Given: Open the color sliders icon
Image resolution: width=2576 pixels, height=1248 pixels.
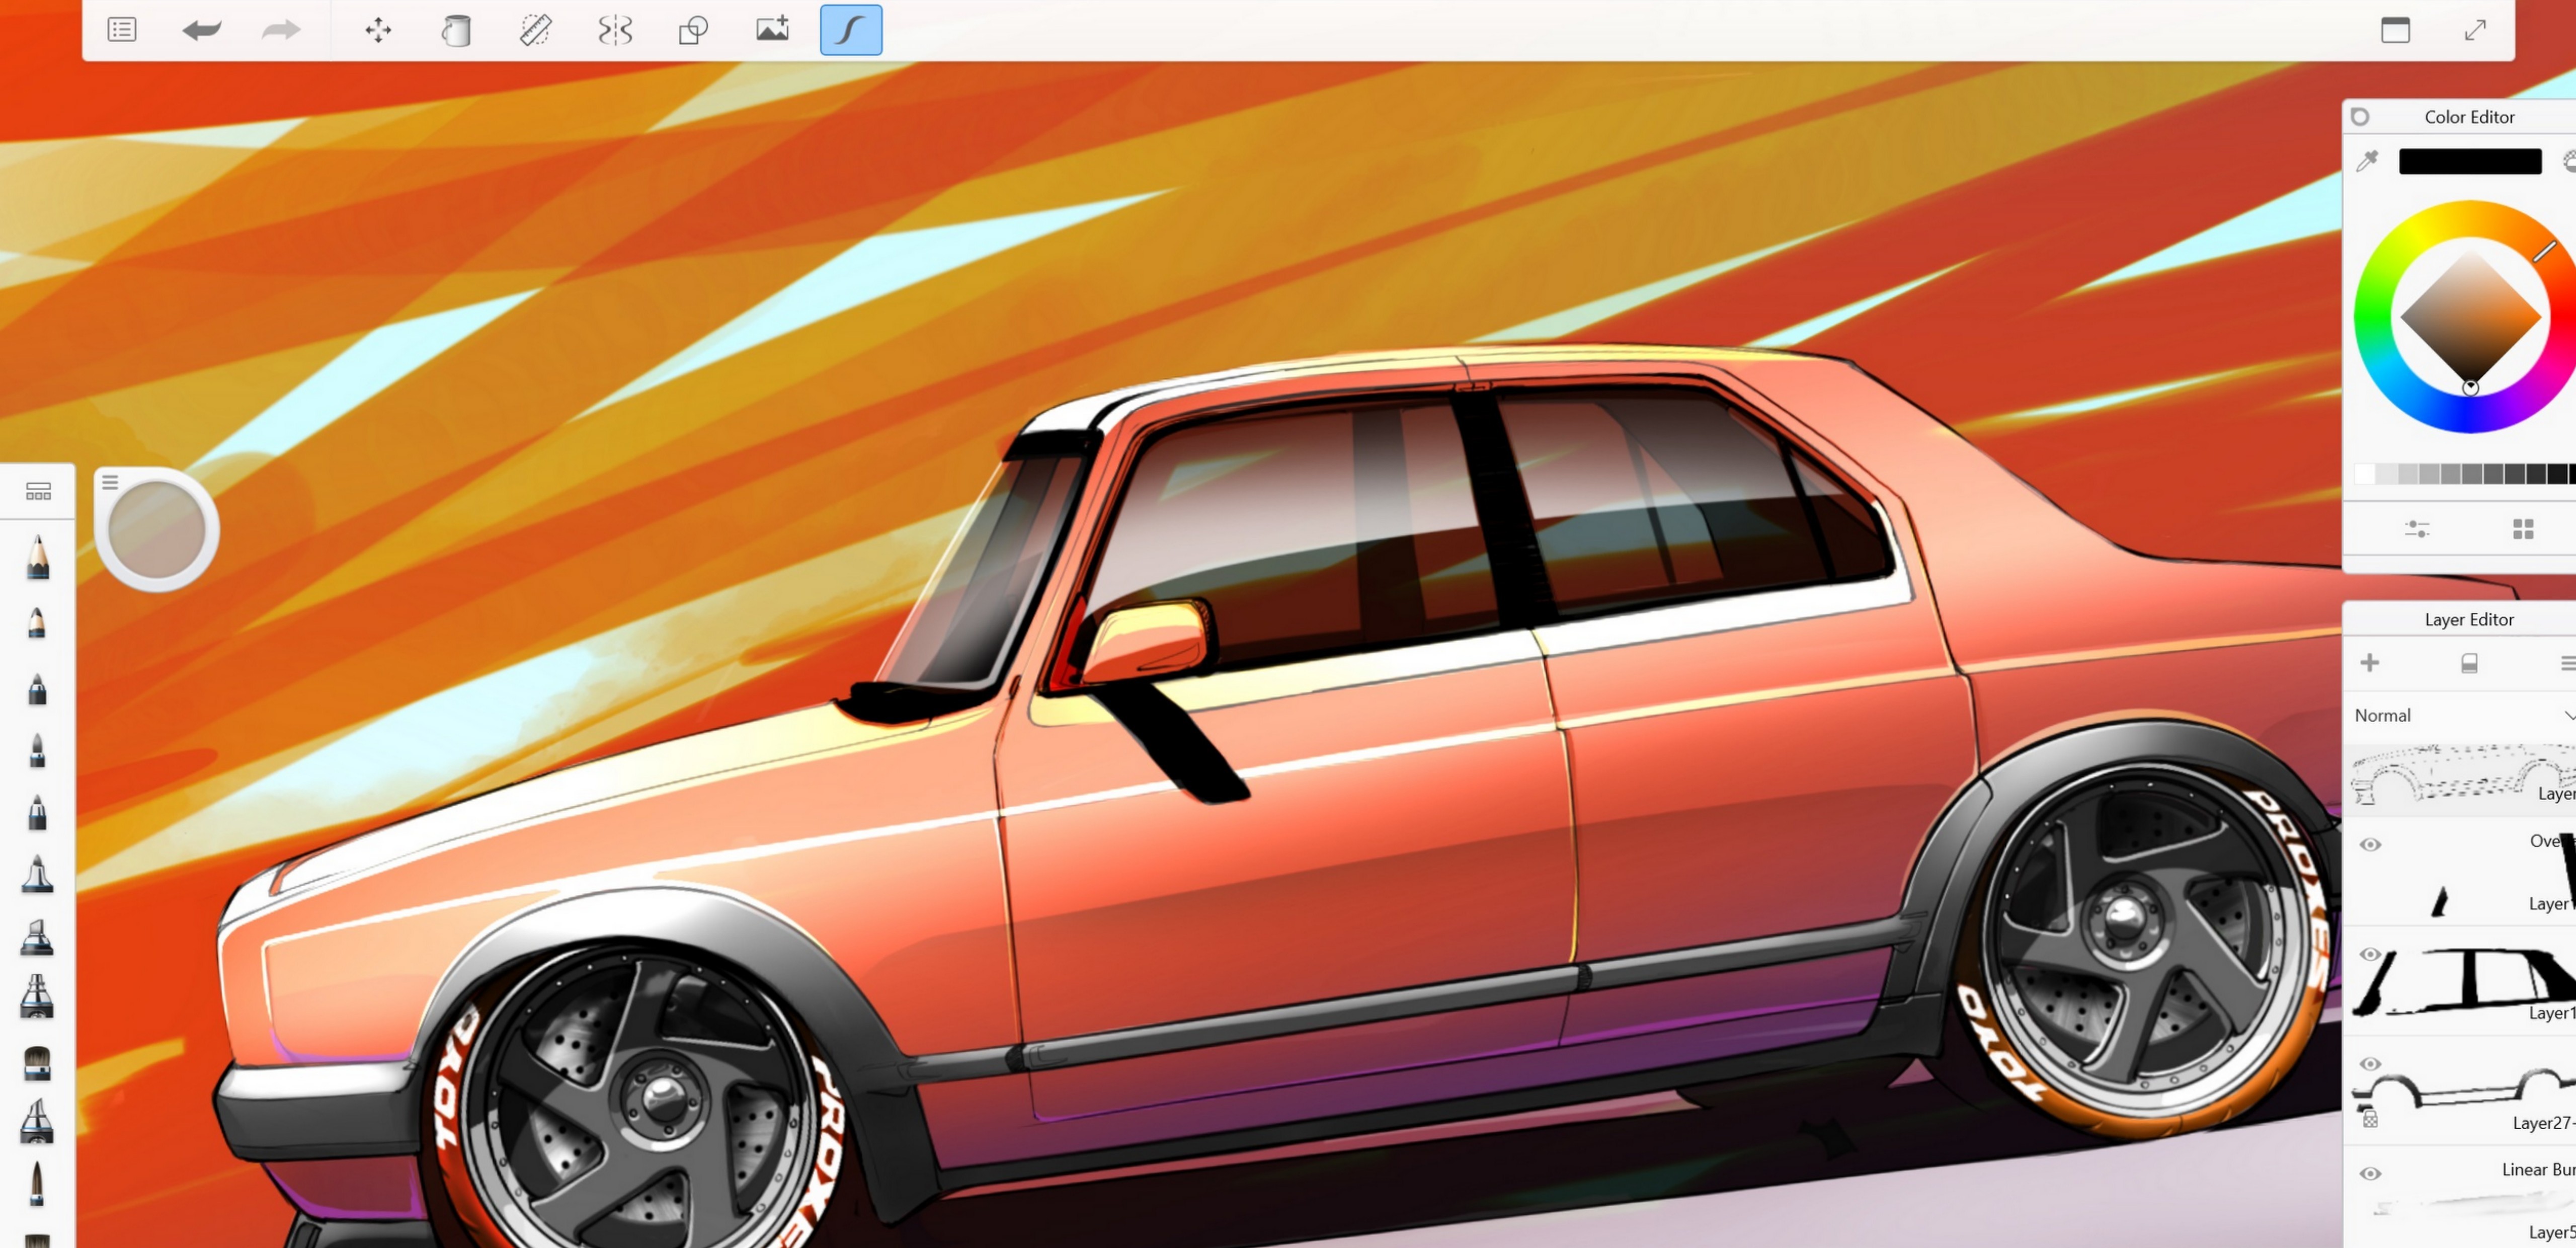Looking at the screenshot, I should tap(2416, 528).
